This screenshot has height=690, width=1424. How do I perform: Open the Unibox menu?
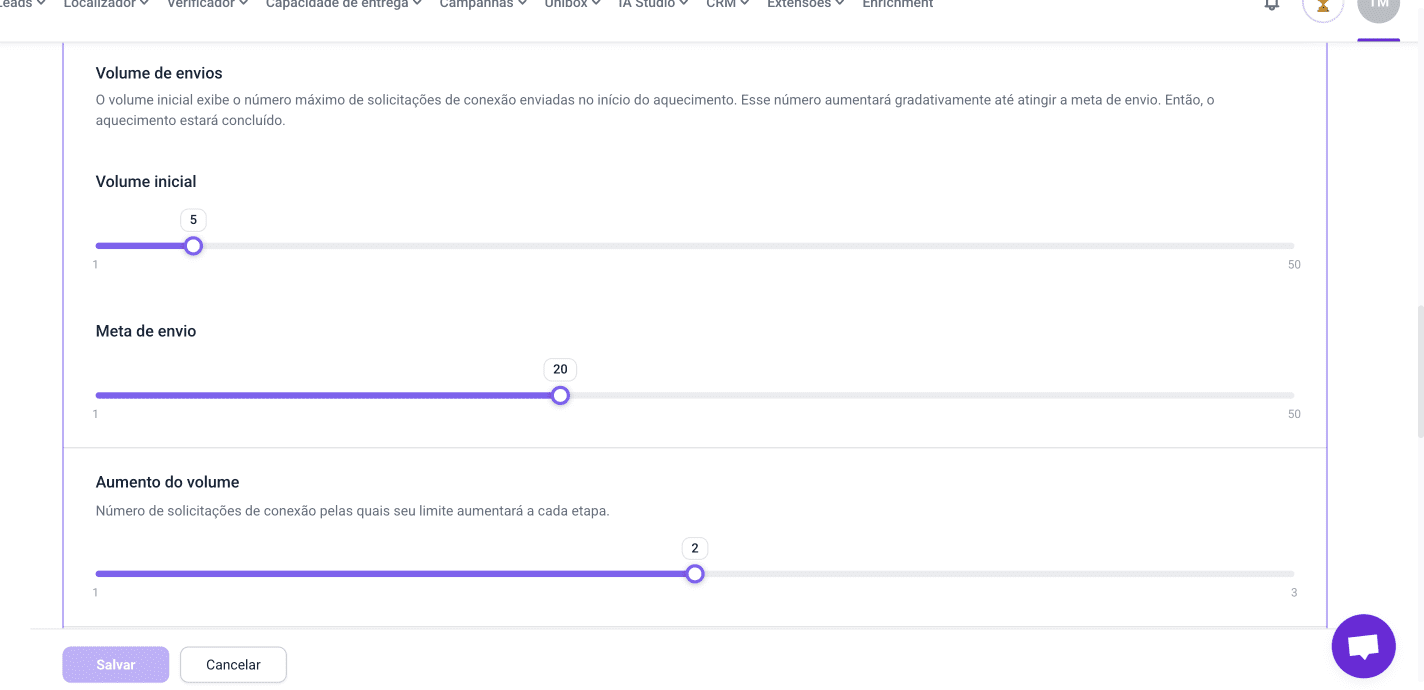pyautogui.click(x=572, y=5)
